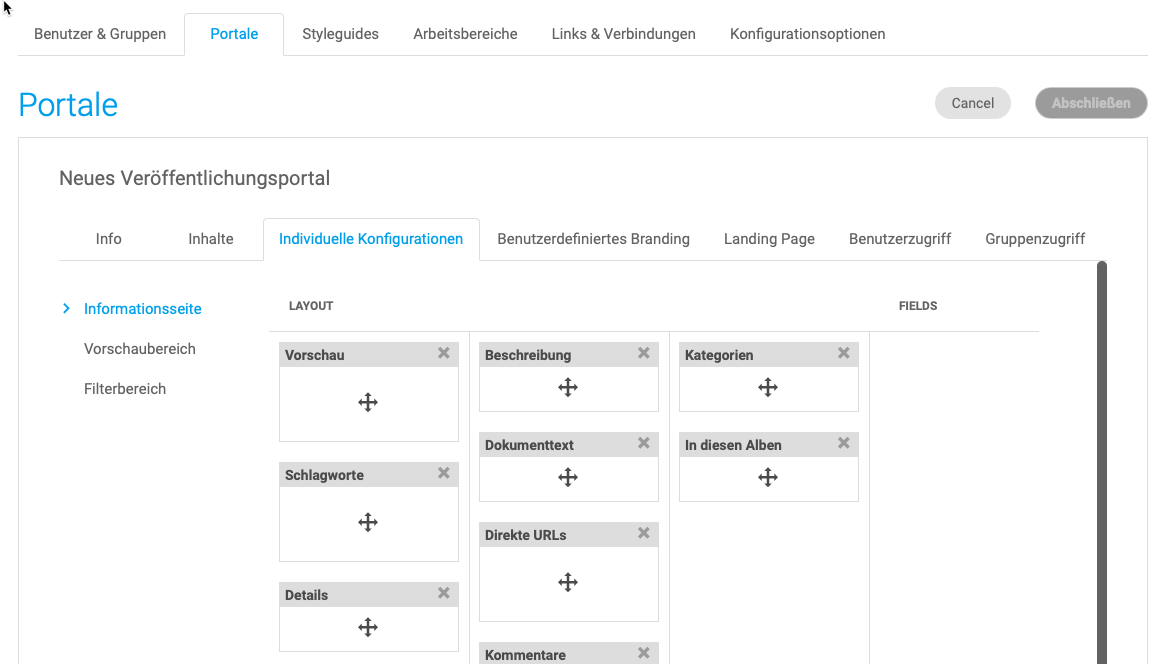Image resolution: width=1168 pixels, height=664 pixels.
Task: Click the move handle in Vorschau block
Action: pyautogui.click(x=368, y=403)
